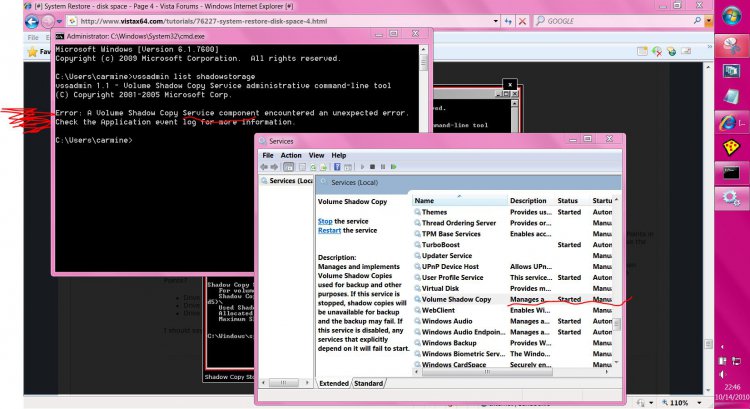Click the cmd.exe title bar icon
The width and height of the screenshot is (750, 409).
(x=60, y=36)
